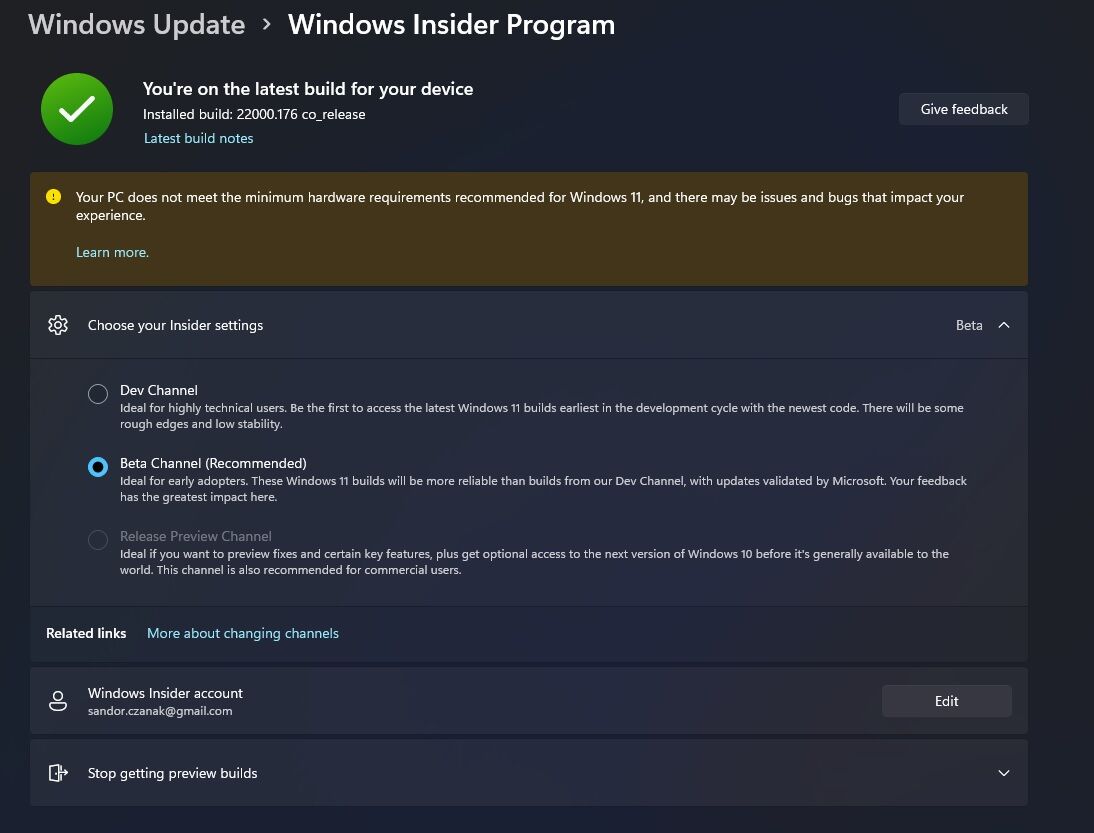Click the yellow warning info icon
Image resolution: width=1094 pixels, height=833 pixels.
click(54, 197)
